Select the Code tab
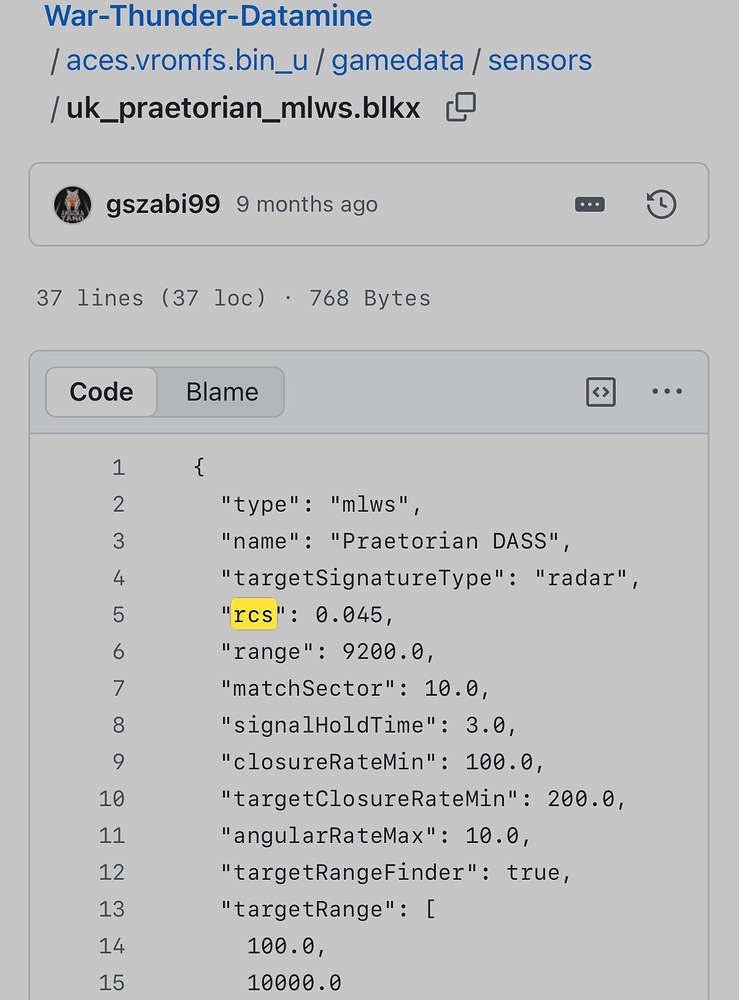The width and height of the screenshot is (739, 1000). click(101, 392)
